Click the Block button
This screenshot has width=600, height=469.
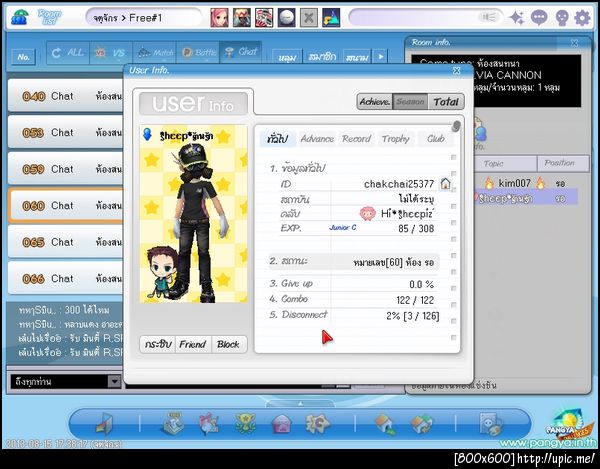(228, 344)
